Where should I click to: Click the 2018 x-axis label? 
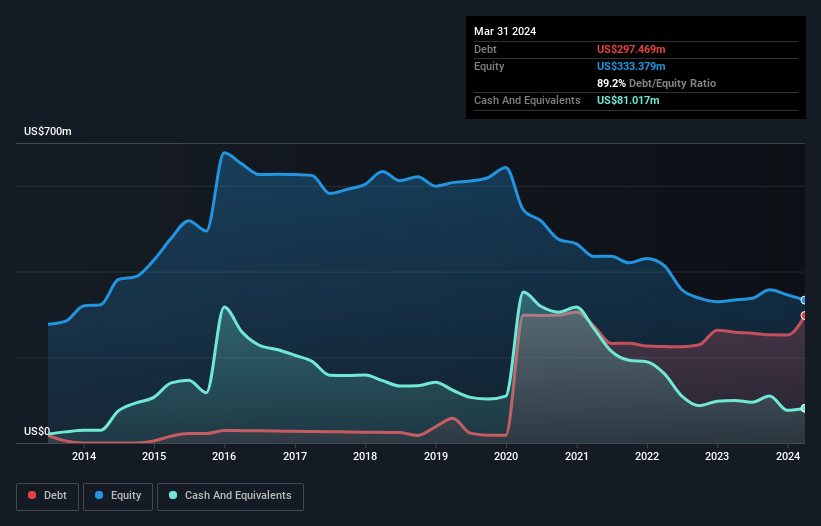coord(365,456)
